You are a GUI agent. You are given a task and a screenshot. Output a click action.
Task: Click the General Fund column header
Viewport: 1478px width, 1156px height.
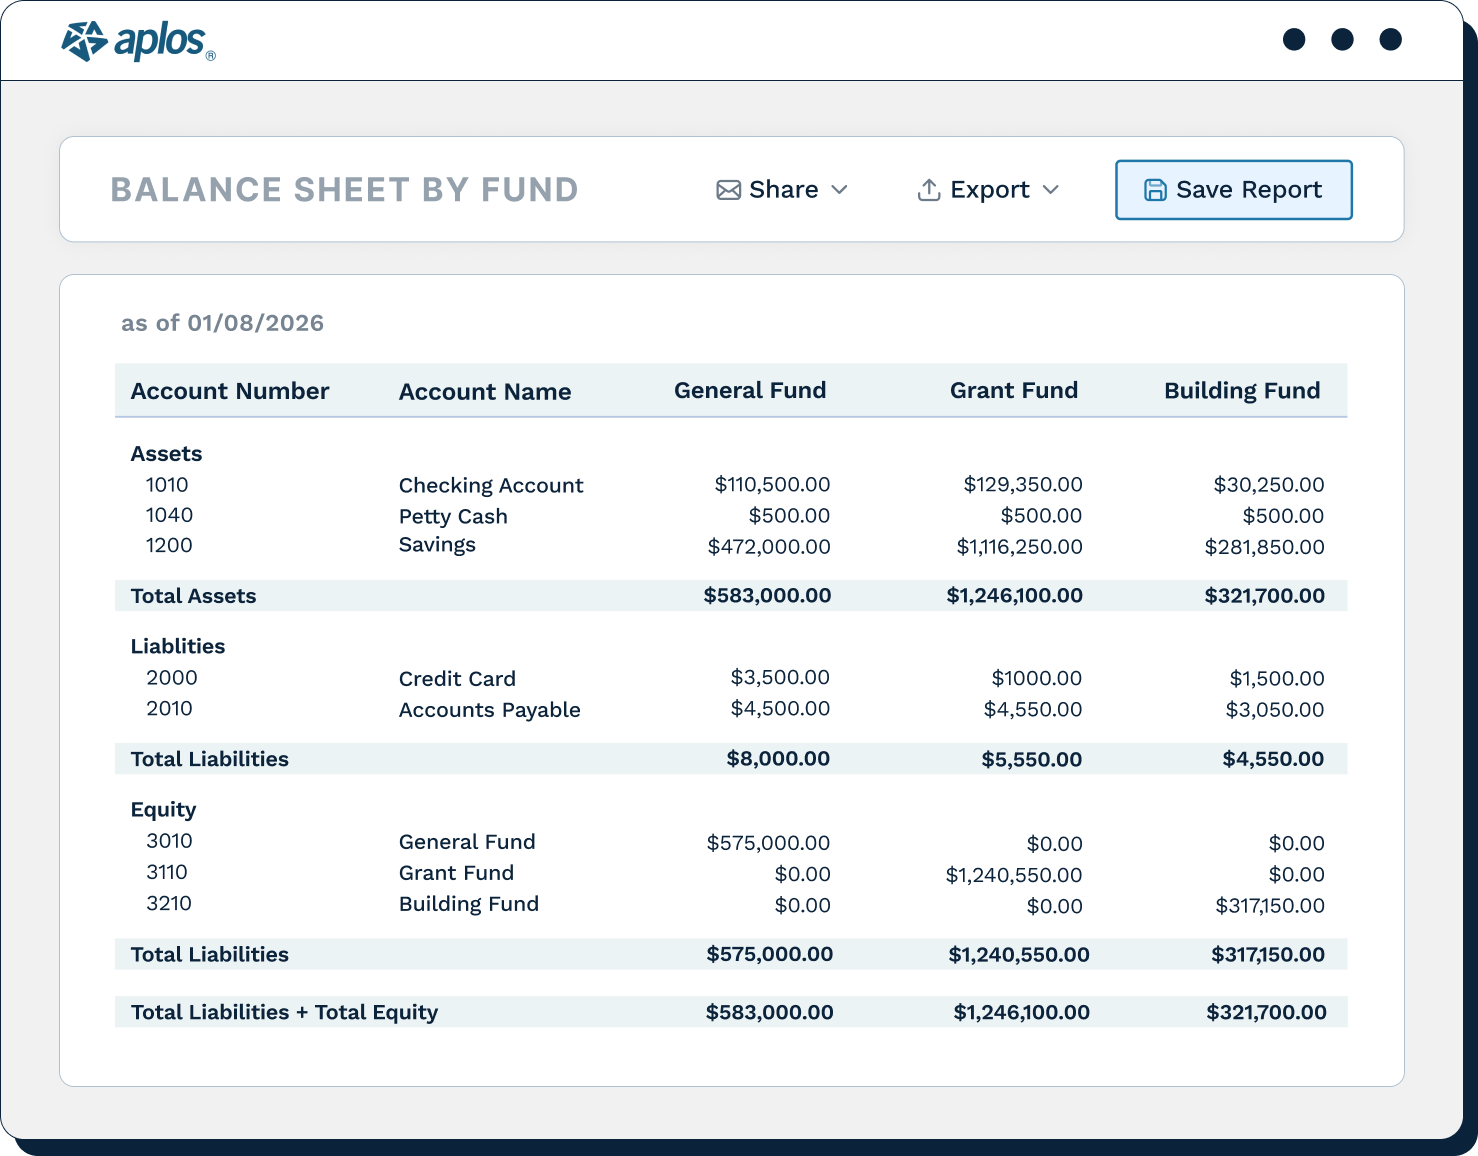coord(750,390)
